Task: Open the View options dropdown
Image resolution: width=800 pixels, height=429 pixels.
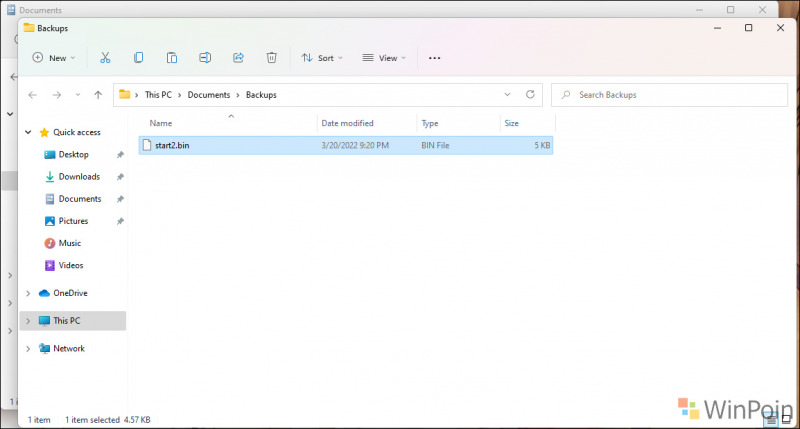Action: pyautogui.click(x=384, y=58)
